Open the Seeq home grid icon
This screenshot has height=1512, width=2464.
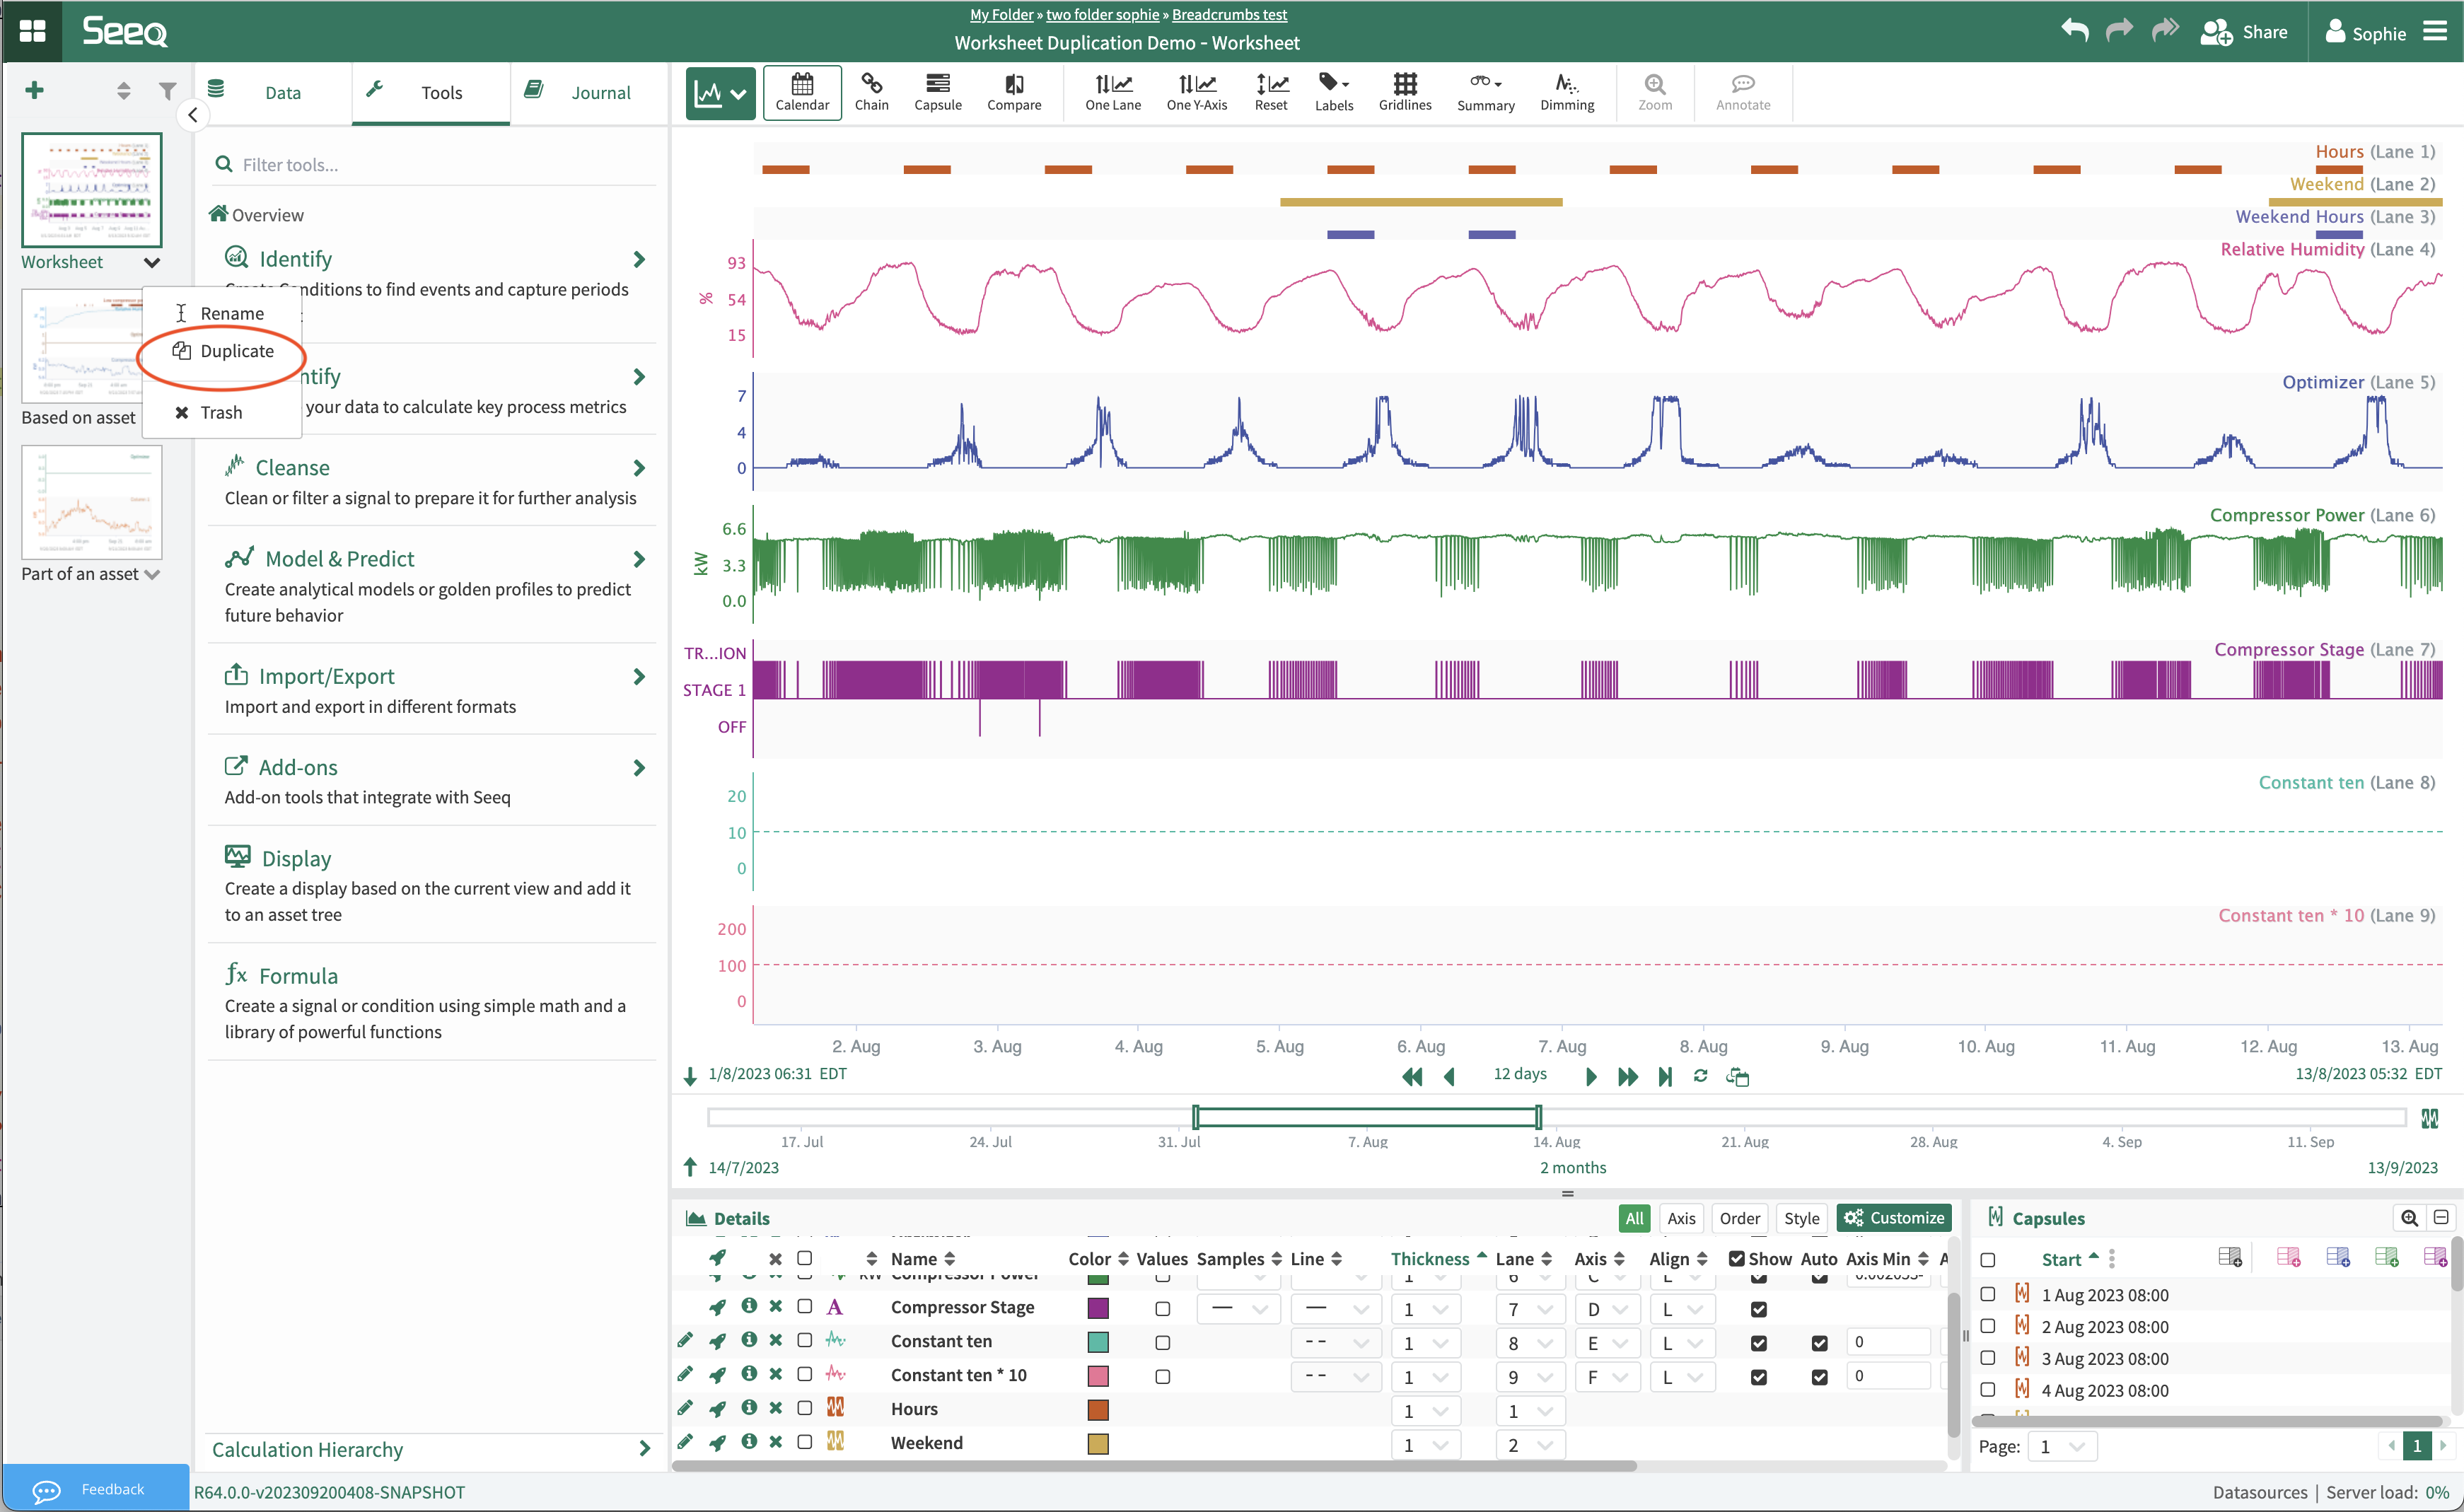point(32,31)
